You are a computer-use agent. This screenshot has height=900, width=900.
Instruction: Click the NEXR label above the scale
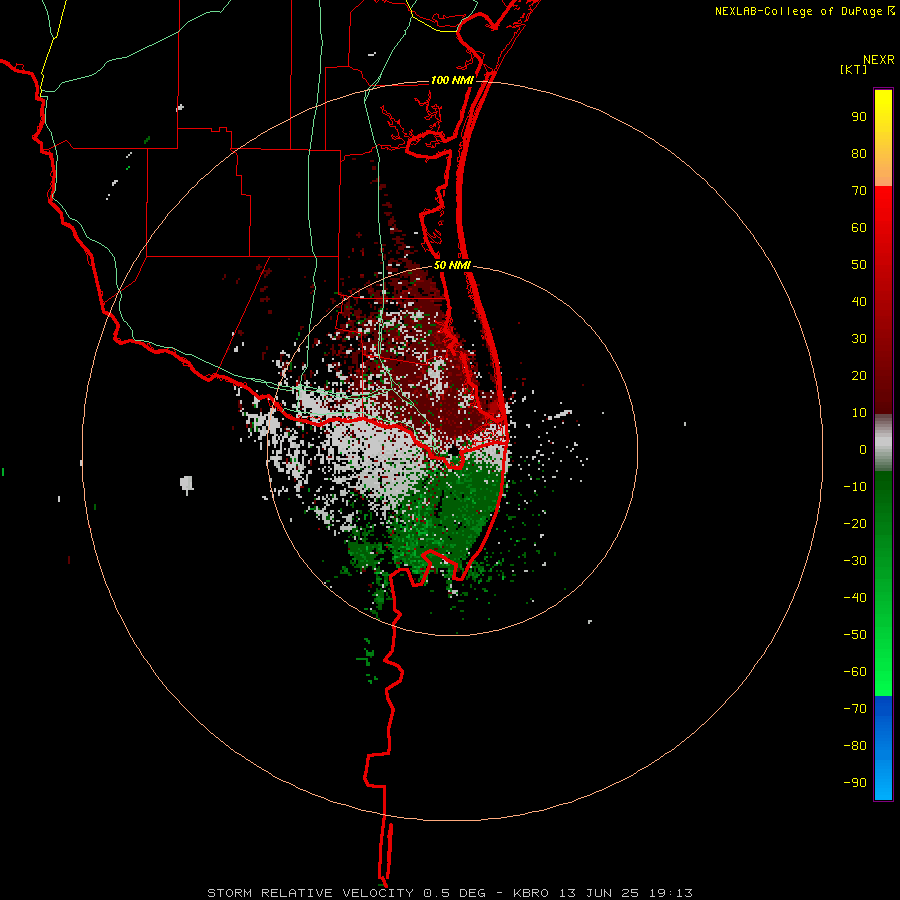(878, 60)
